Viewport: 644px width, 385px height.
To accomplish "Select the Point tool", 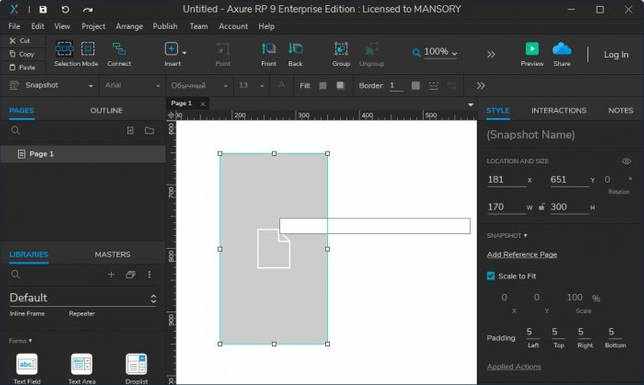I will pos(223,54).
